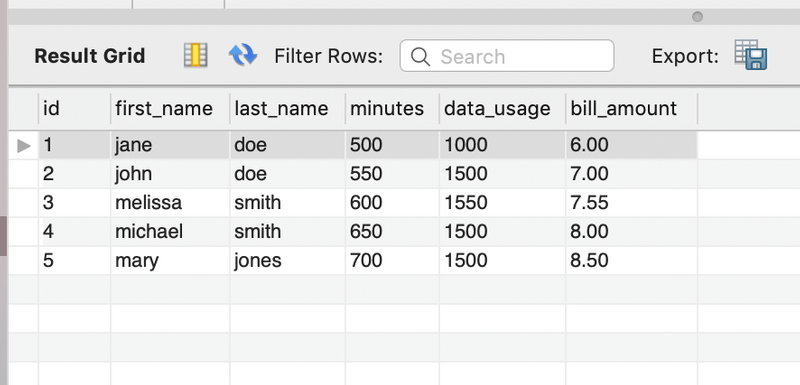The image size is (800, 385).
Task: Select the cell containing melissa
Action: (170, 203)
